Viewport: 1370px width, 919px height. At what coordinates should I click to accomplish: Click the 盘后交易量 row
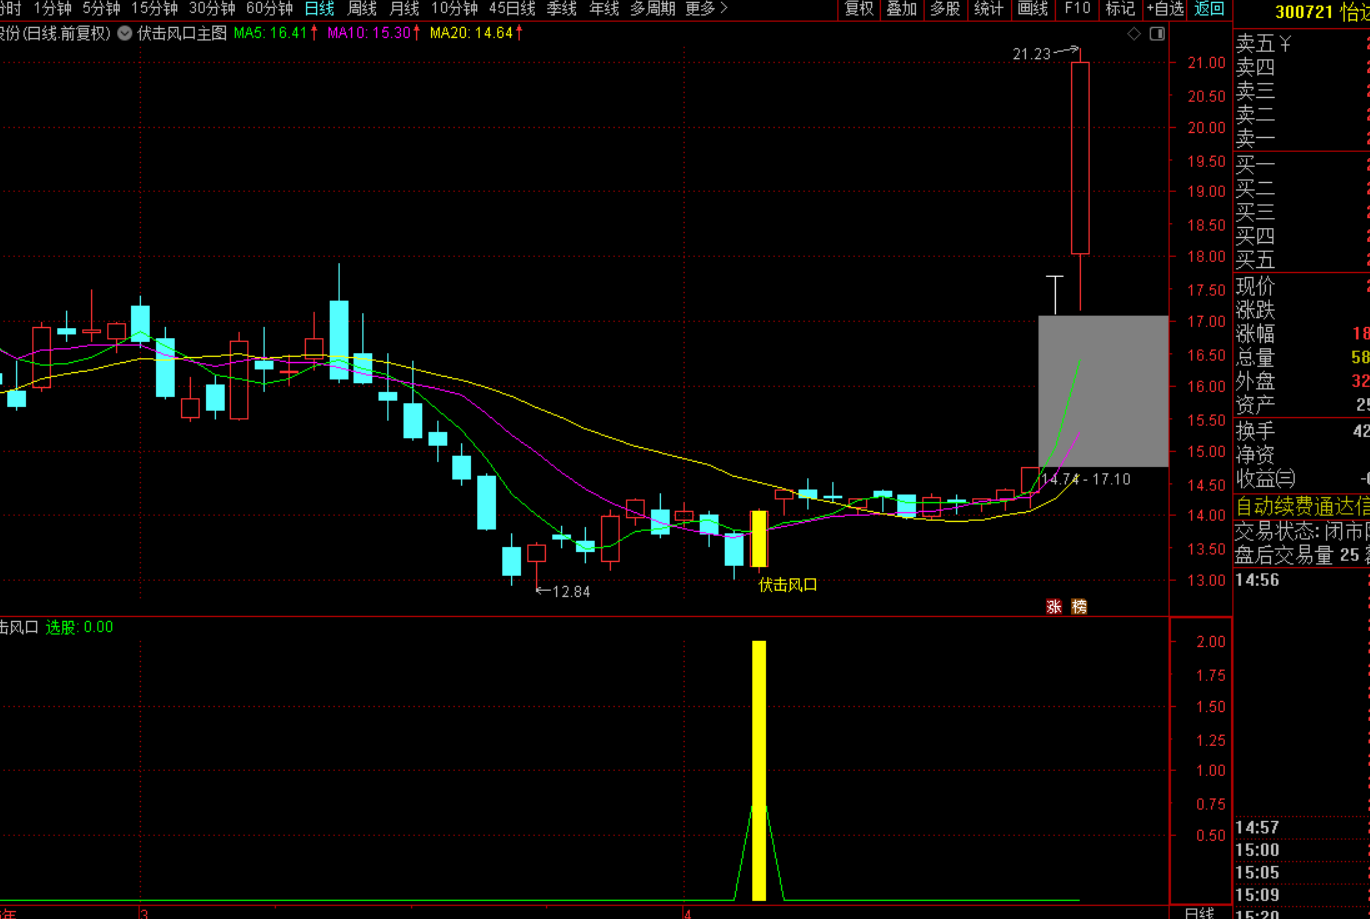tap(1302, 555)
